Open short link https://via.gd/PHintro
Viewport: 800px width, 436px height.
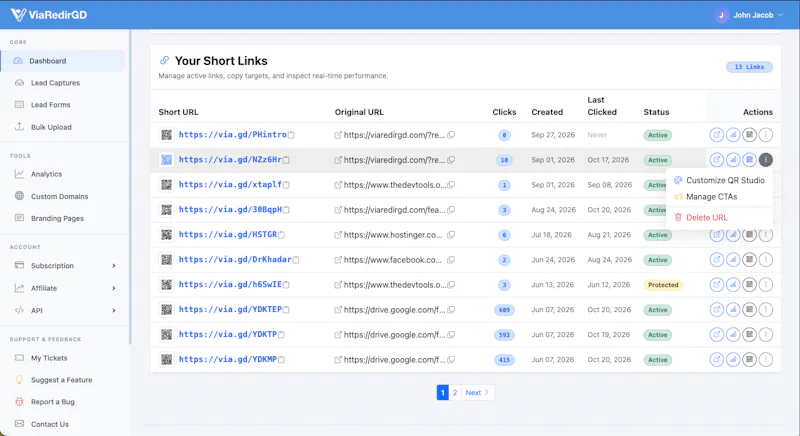pyautogui.click(x=232, y=135)
